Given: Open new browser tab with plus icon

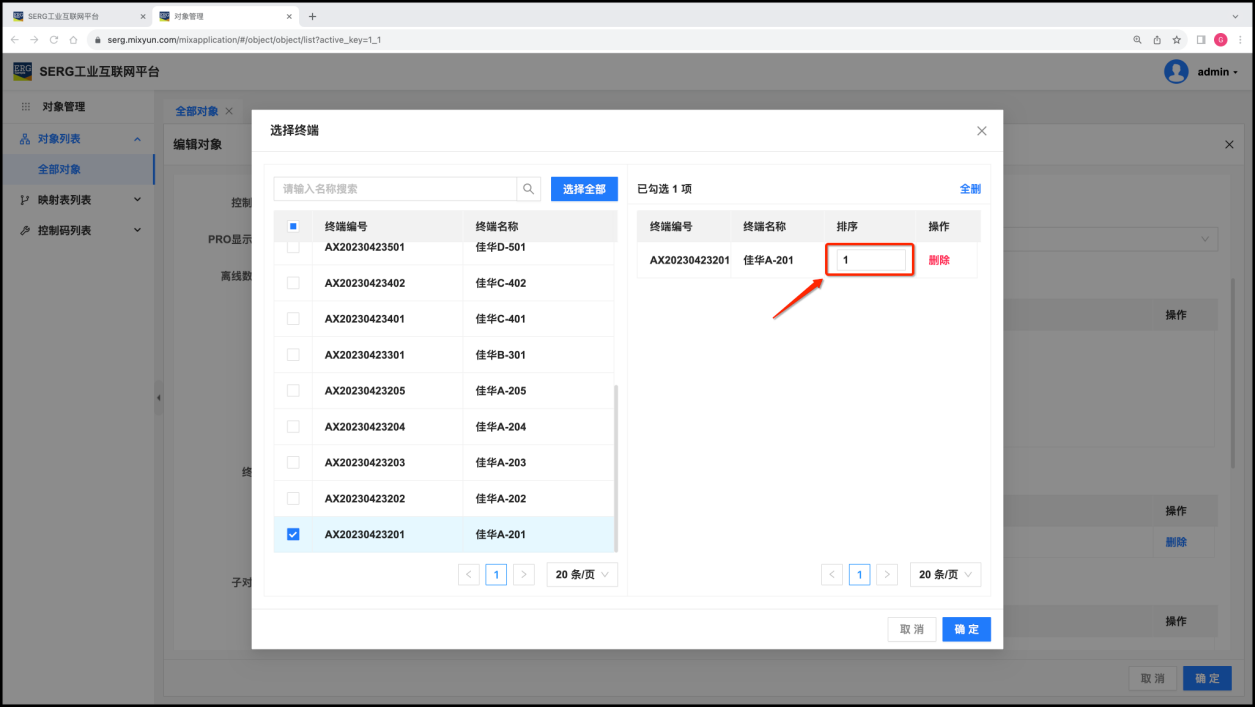Looking at the screenshot, I should point(312,16).
